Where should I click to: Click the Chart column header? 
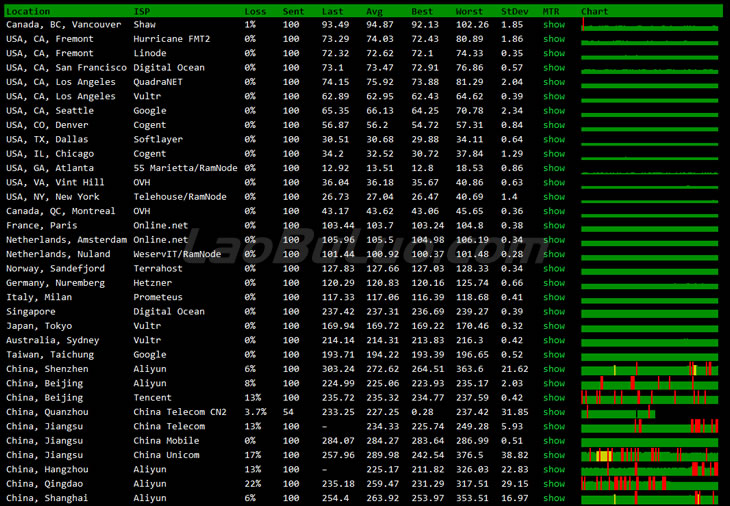(x=595, y=11)
